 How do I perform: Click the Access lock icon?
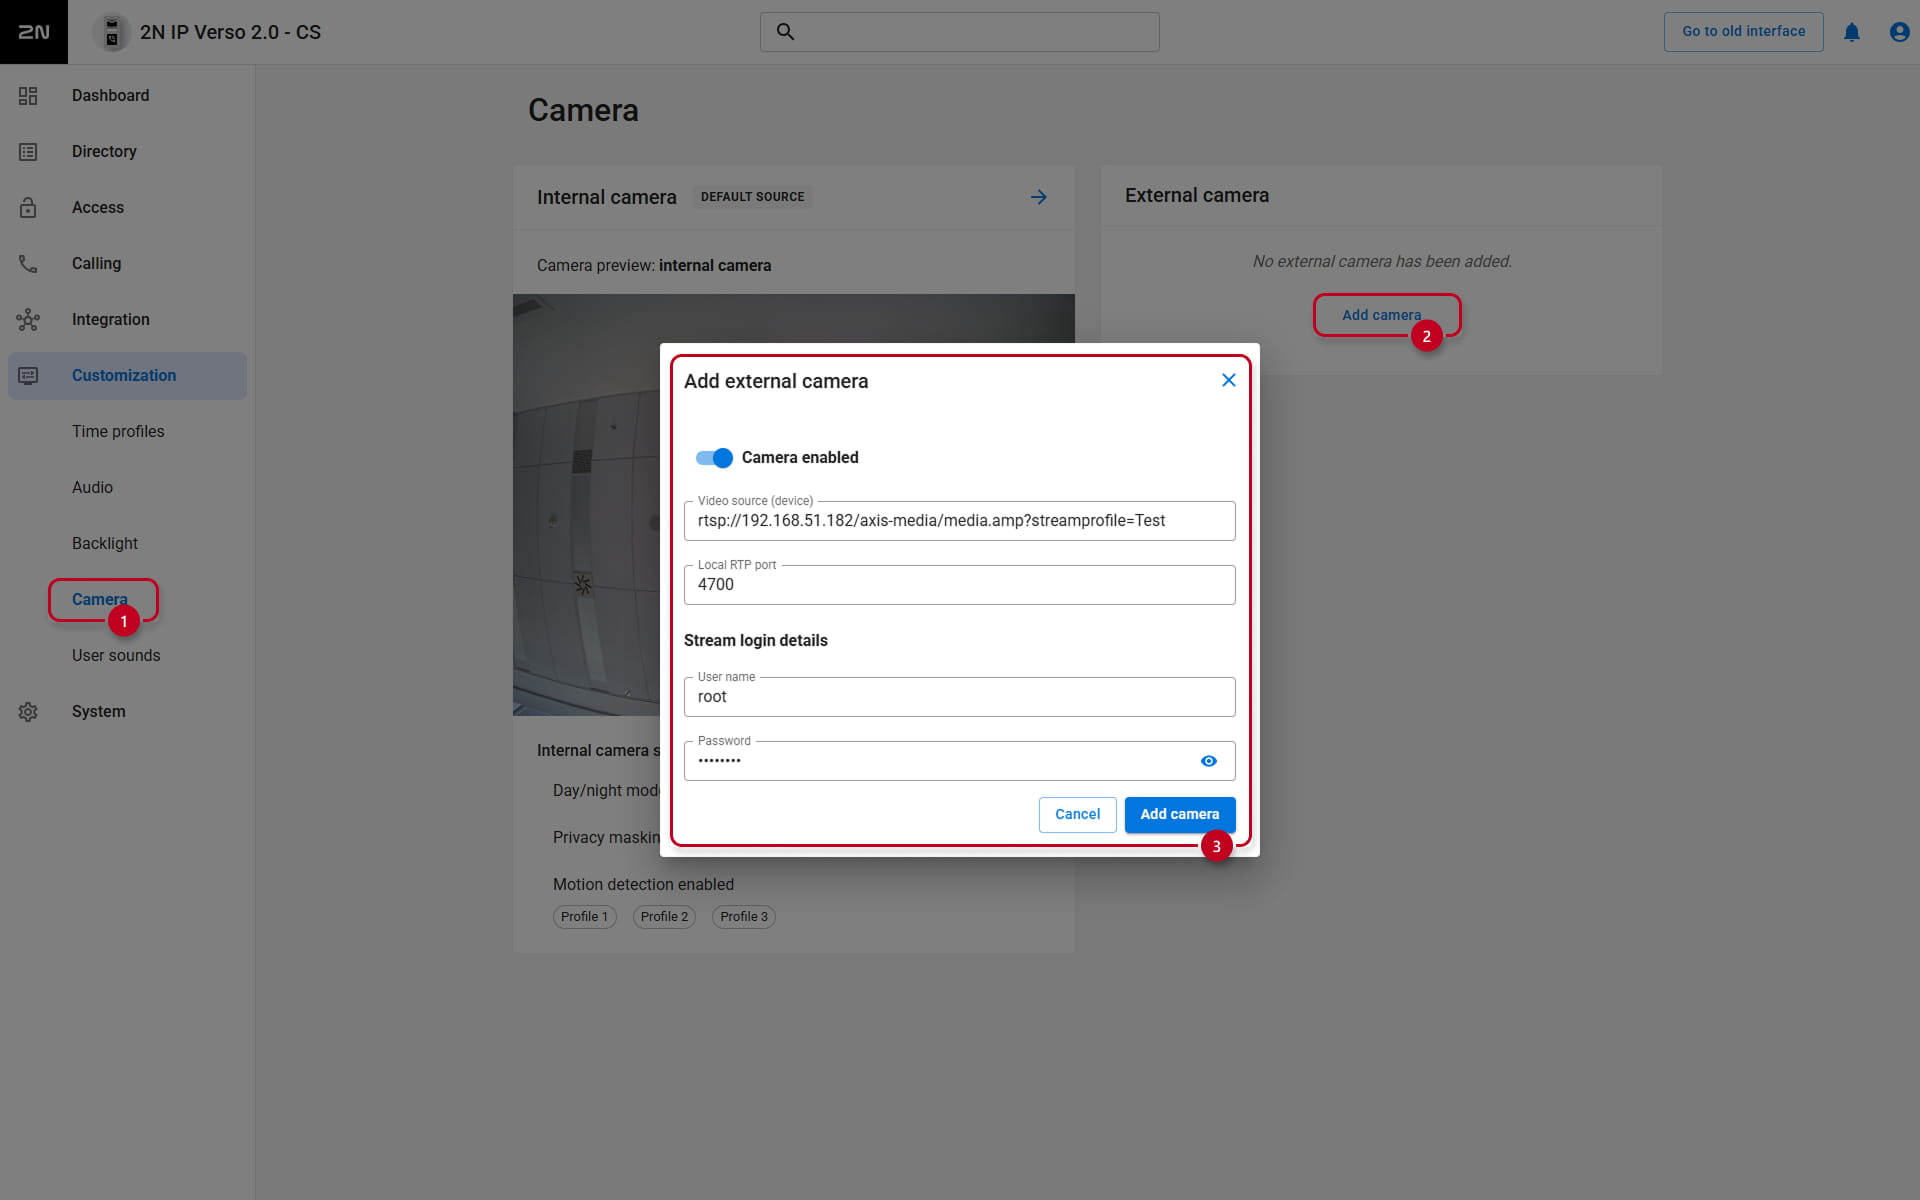pyautogui.click(x=28, y=208)
